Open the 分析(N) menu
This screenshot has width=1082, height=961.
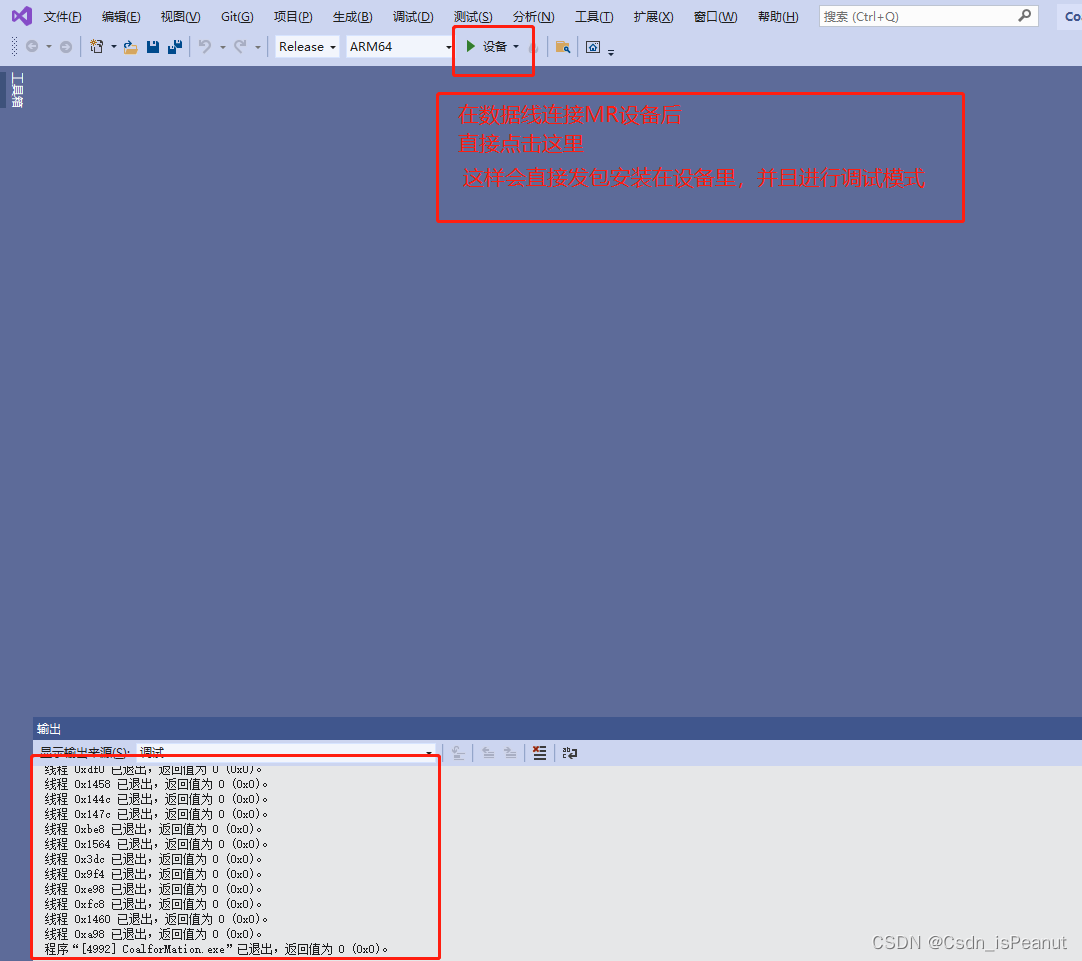tap(533, 17)
